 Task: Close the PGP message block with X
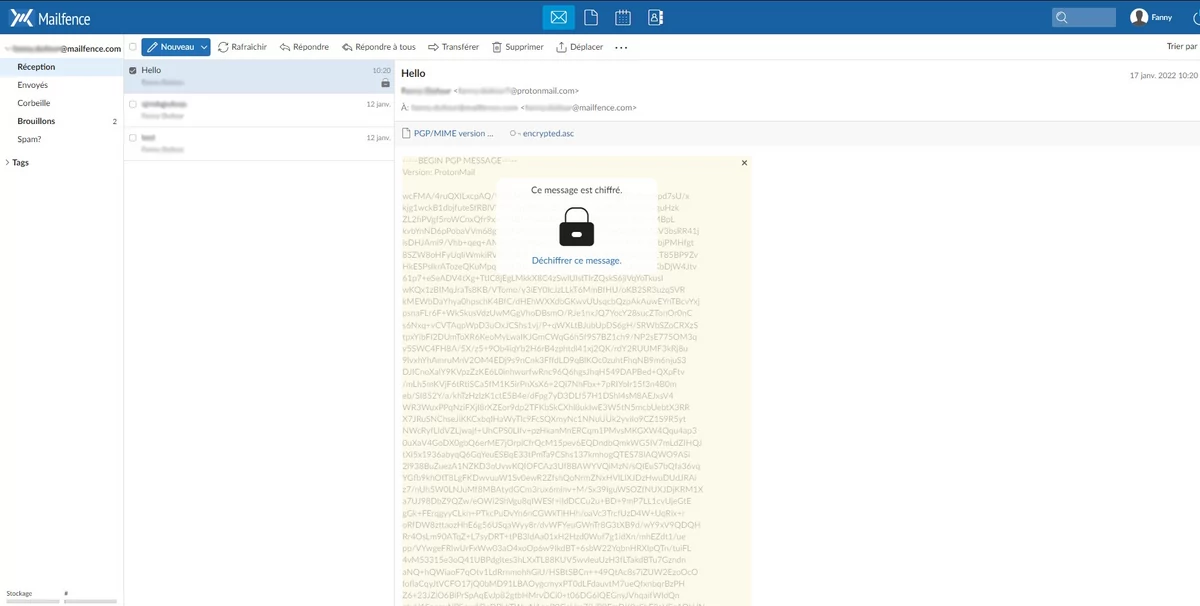coord(744,162)
